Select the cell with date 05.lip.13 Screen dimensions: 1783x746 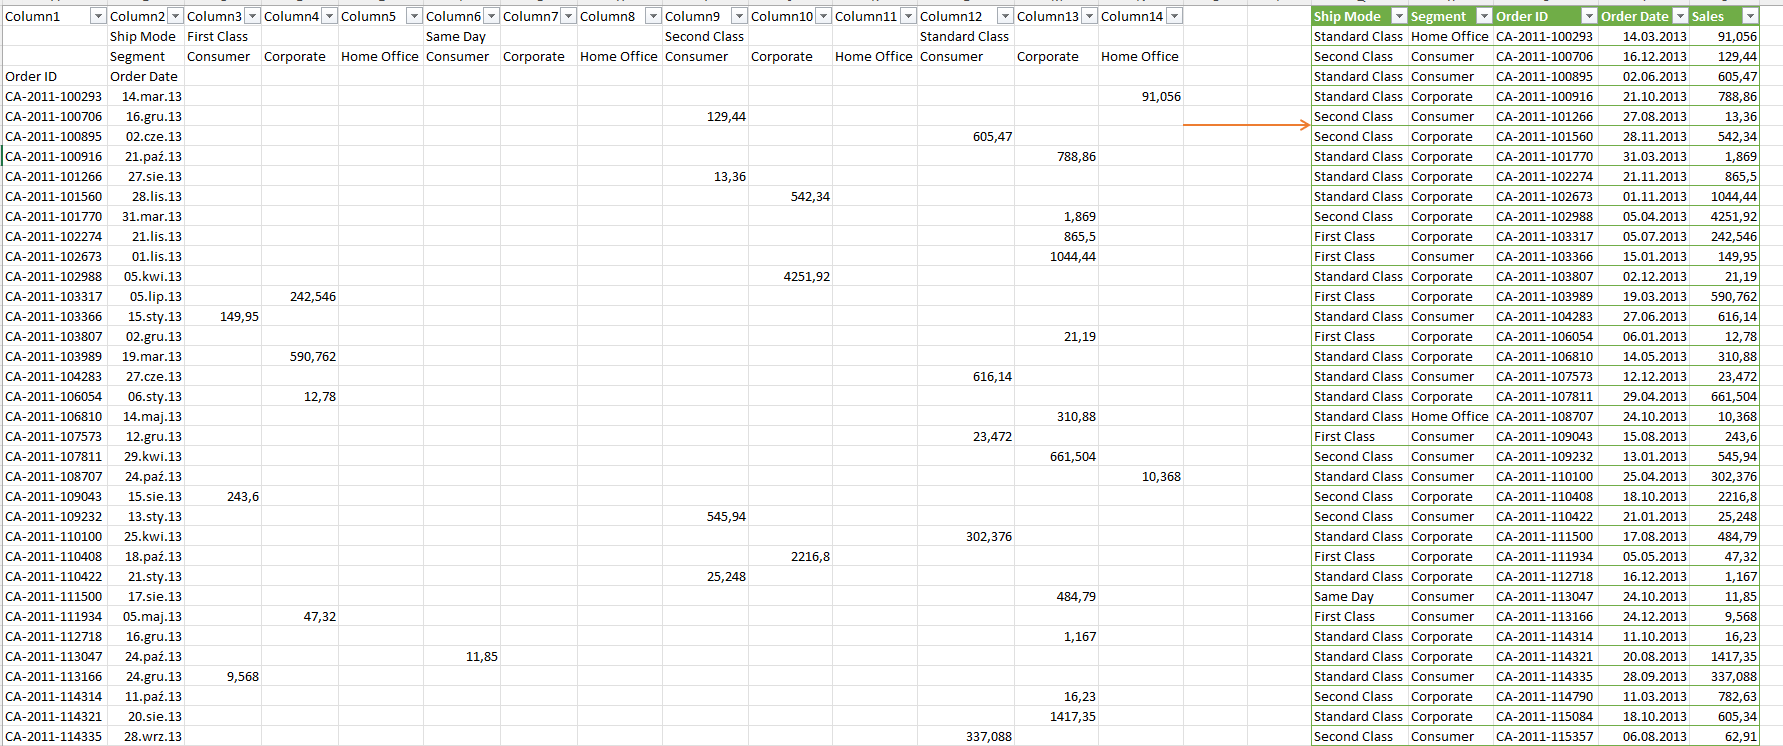click(x=146, y=297)
